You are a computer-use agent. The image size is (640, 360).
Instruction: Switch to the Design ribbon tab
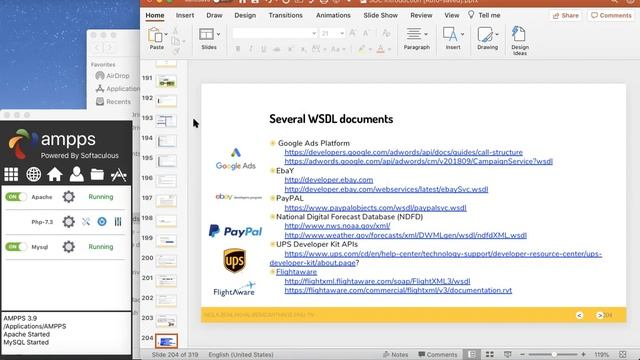[245, 15]
